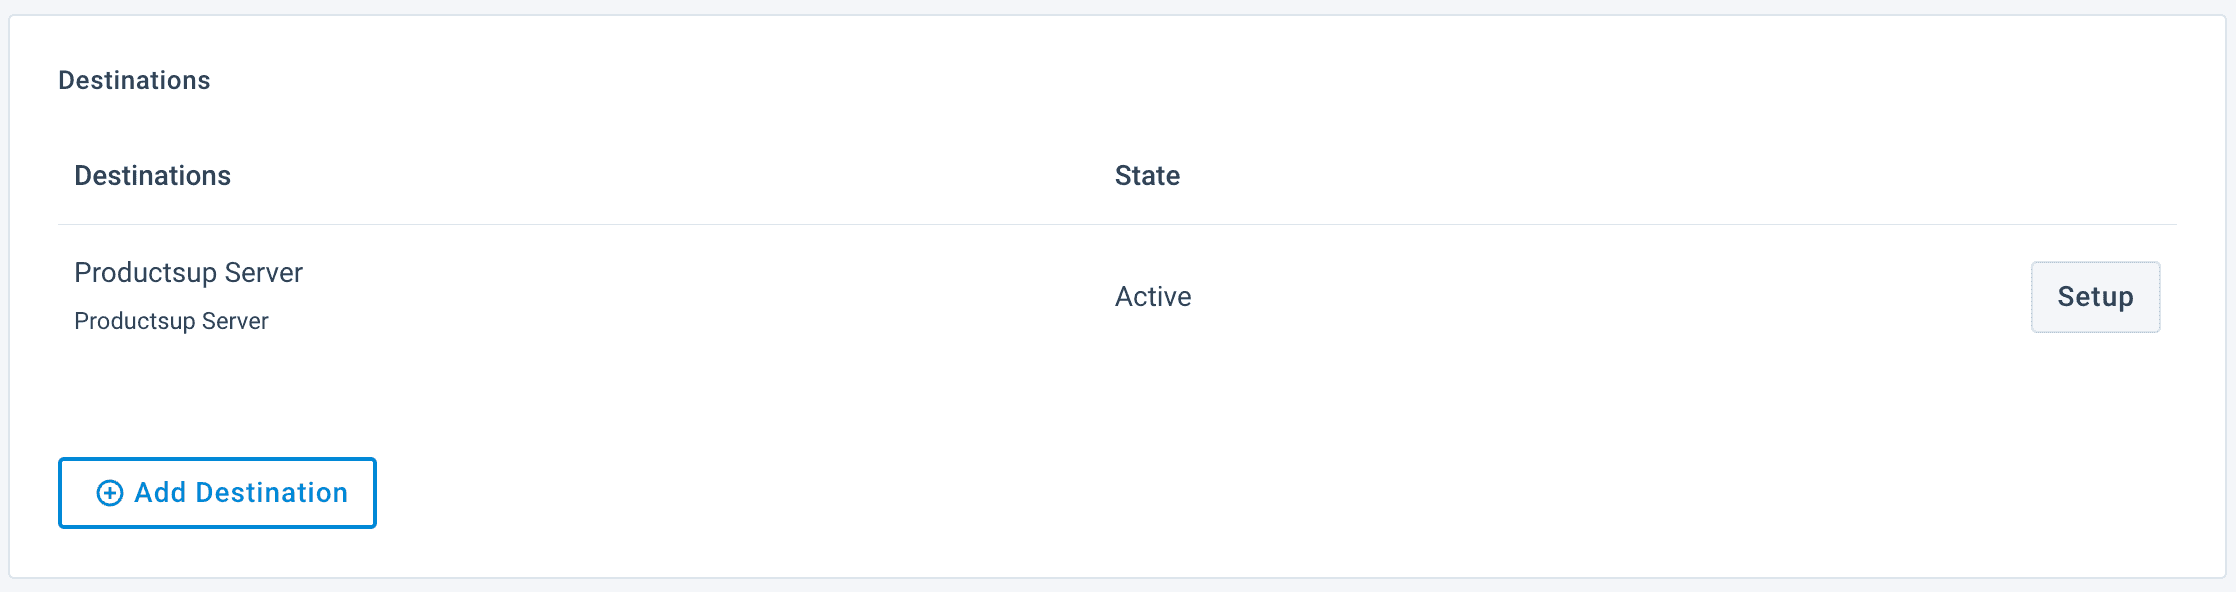Select the Destinations column header

pyautogui.click(x=152, y=176)
